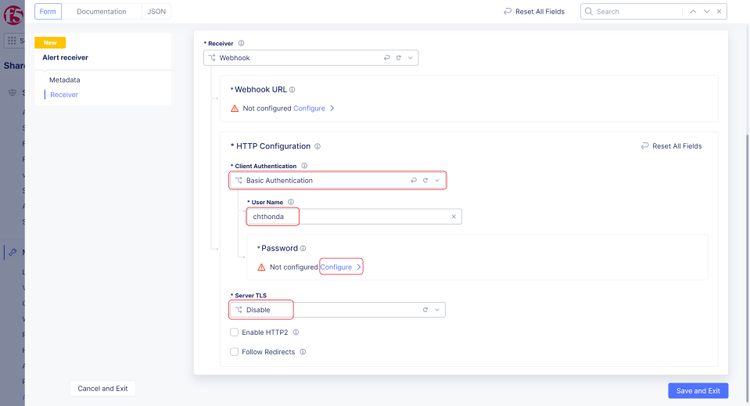Switch to the JSON tab
Viewport: 750px width, 406px height.
point(157,12)
